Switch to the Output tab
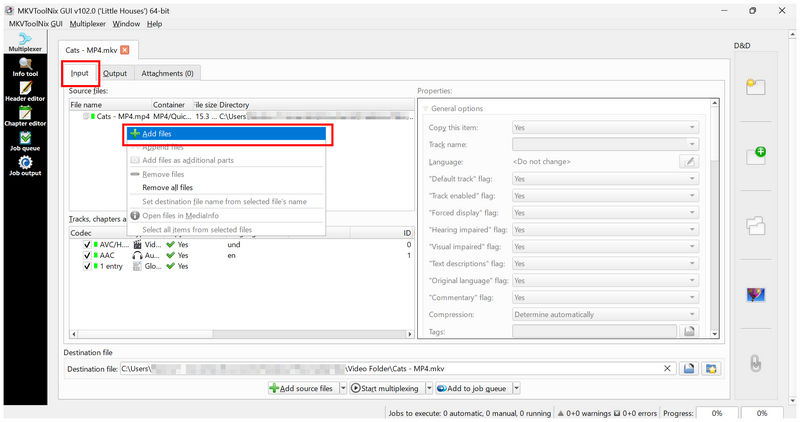Viewport: 800px width, 422px height. (x=115, y=73)
